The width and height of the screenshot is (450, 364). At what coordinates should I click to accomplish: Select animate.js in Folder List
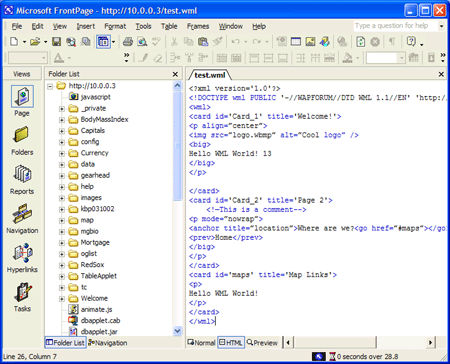point(96,310)
